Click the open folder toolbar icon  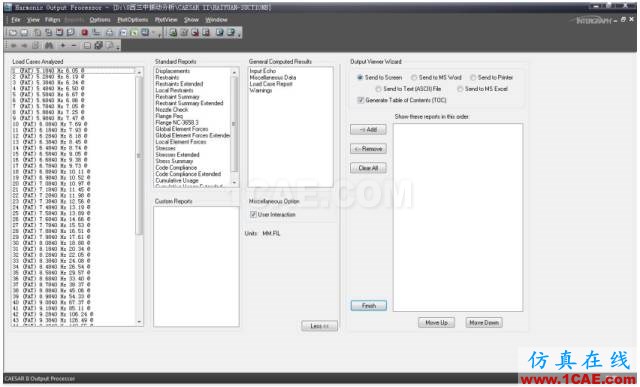click(x=13, y=32)
